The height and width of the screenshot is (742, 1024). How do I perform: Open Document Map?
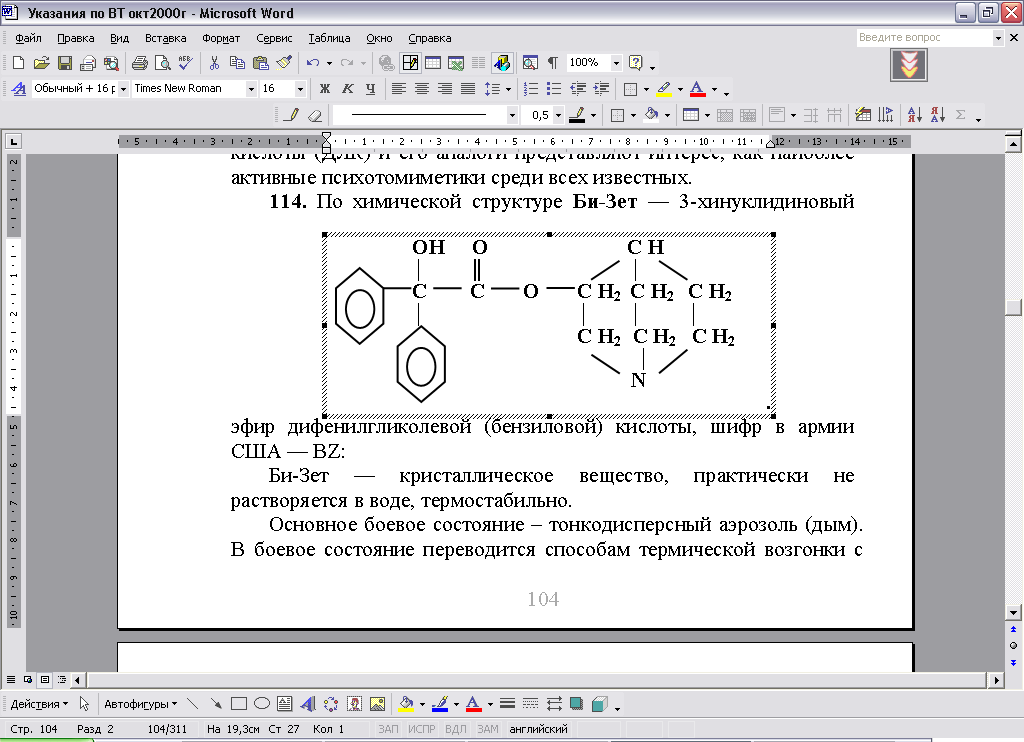coord(530,63)
